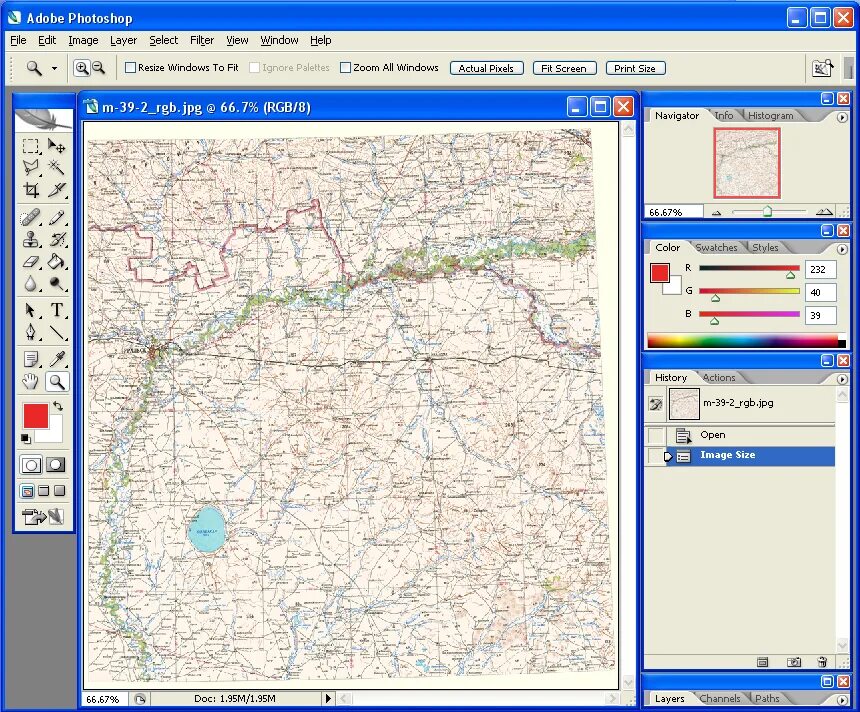Select the Blur tool
The image size is (860, 712).
pyautogui.click(x=31, y=284)
